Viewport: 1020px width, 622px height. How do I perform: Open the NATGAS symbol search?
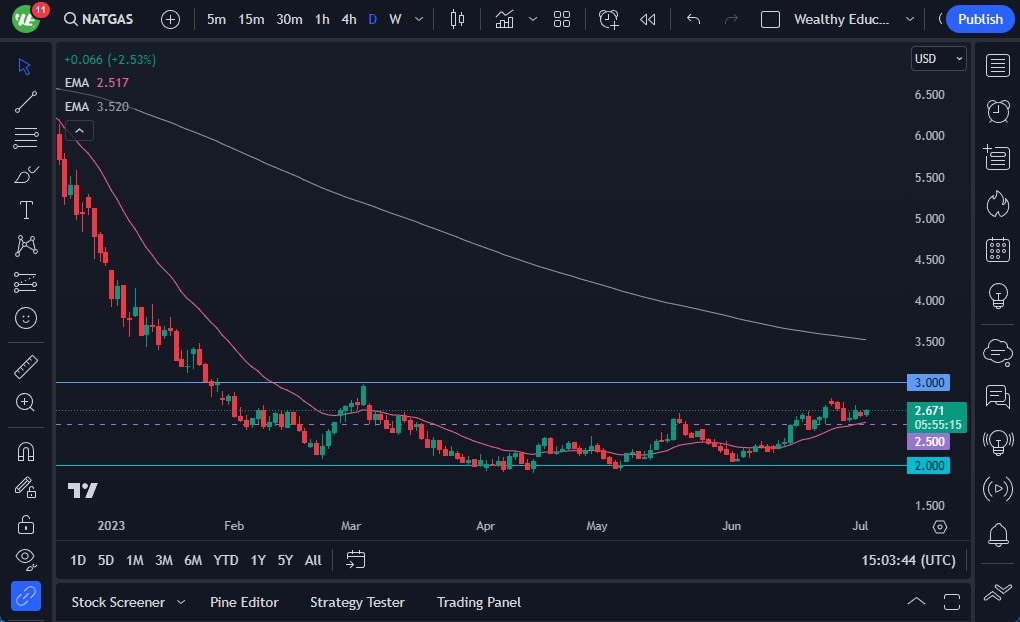click(99, 20)
